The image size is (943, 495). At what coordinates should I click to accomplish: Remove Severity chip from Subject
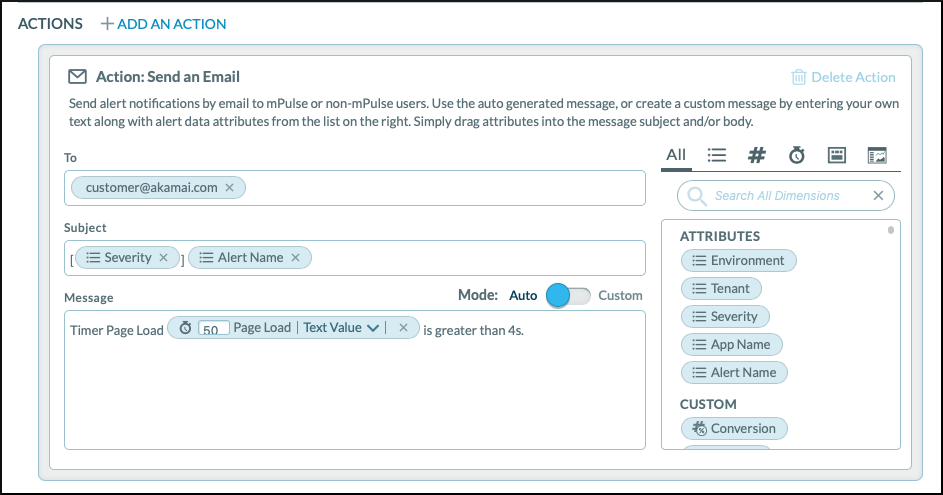tap(164, 257)
